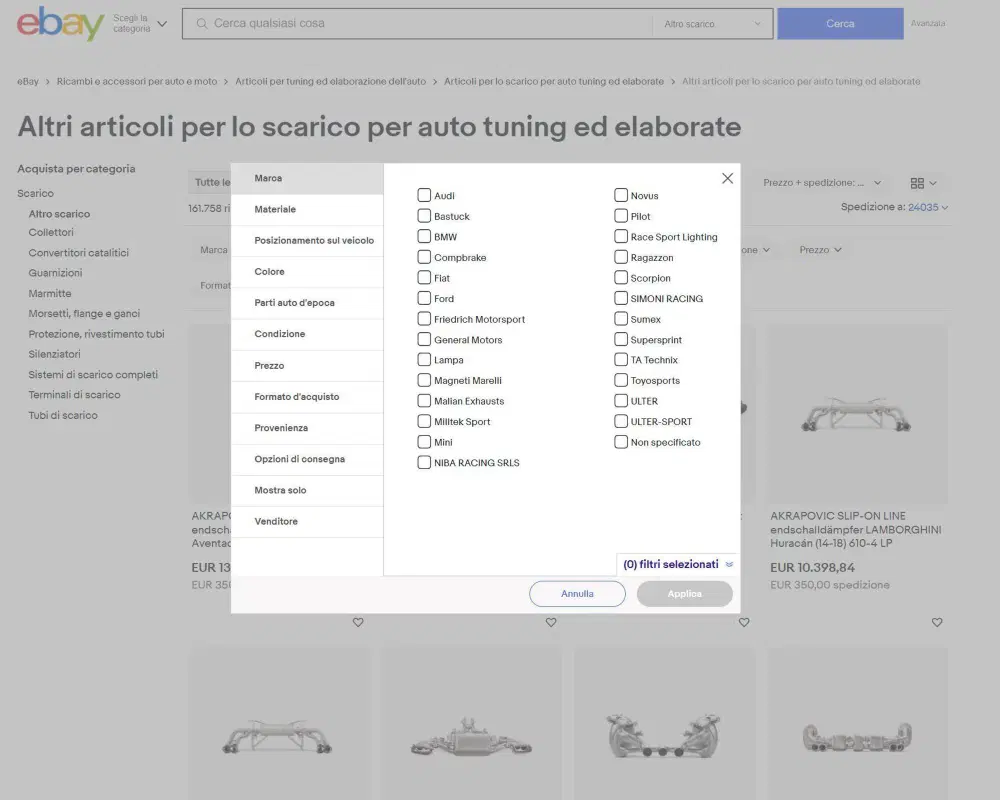1000x800 pixels.
Task: Check the Audi brand checkbox
Action: (x=424, y=195)
